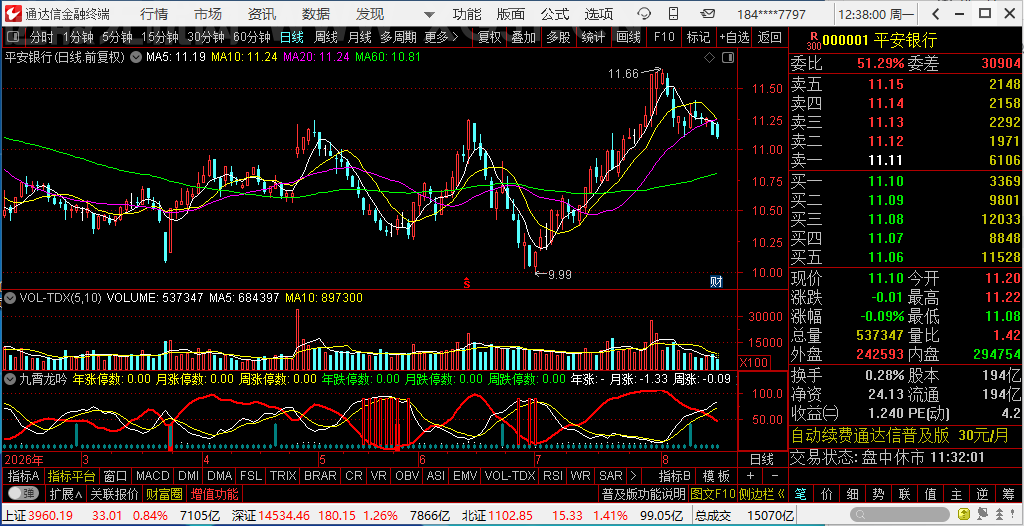Switch chart to 1分钟 period
The image size is (1024, 526).
(78, 37)
